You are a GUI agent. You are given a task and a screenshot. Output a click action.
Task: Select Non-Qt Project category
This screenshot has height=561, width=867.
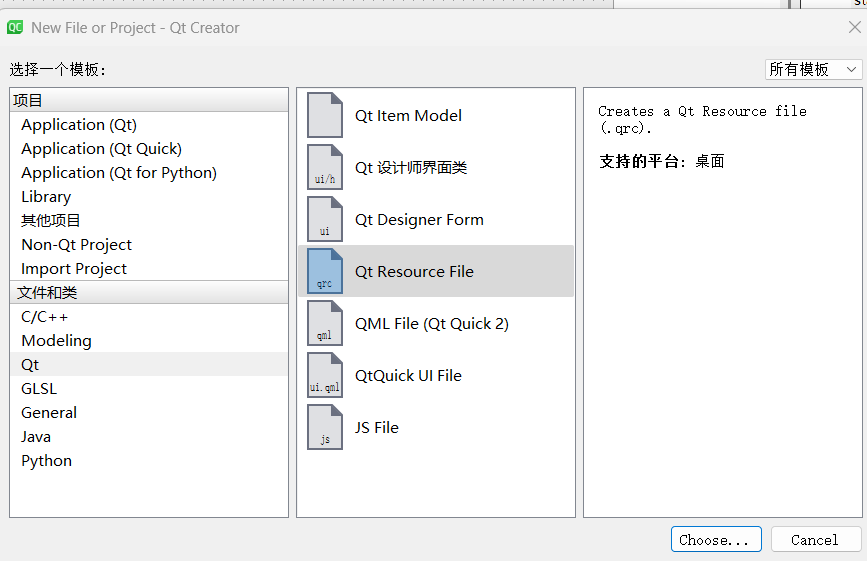pos(149,244)
